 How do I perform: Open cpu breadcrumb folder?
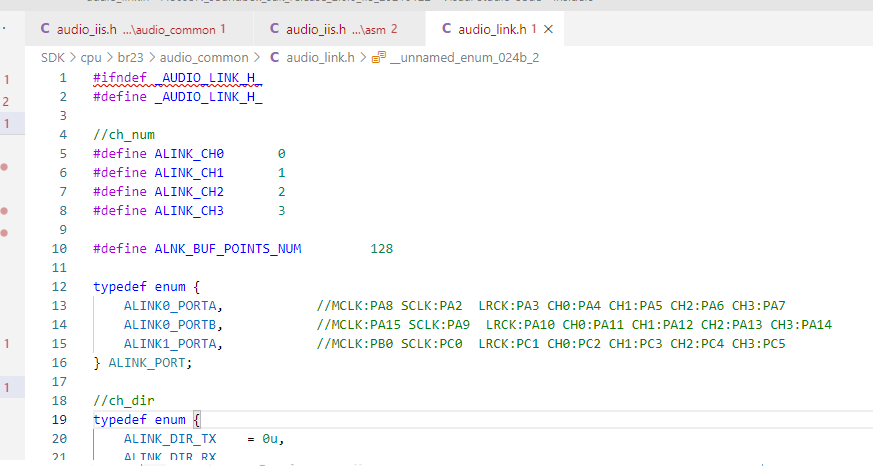click(91, 57)
